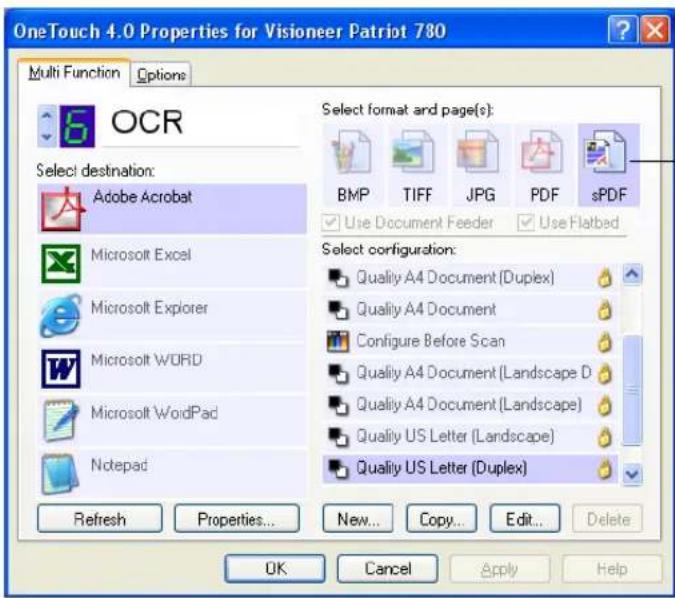The image size is (675, 598).
Task: Click scan-mode icon of Quality A4 Document (Landscape)
Action: [338, 405]
